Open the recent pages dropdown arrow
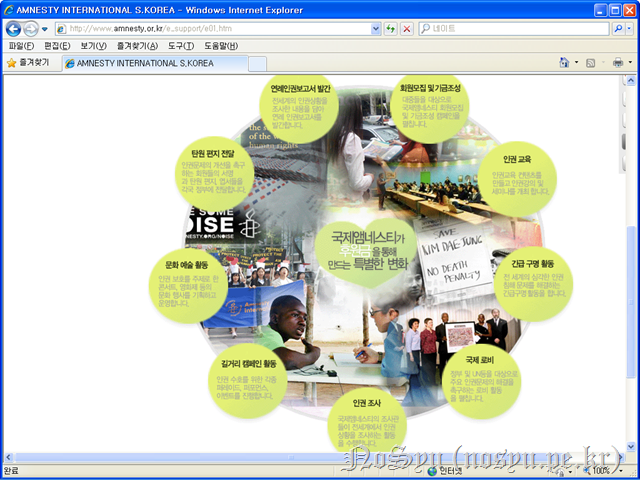The width and height of the screenshot is (640, 480). tap(46, 29)
